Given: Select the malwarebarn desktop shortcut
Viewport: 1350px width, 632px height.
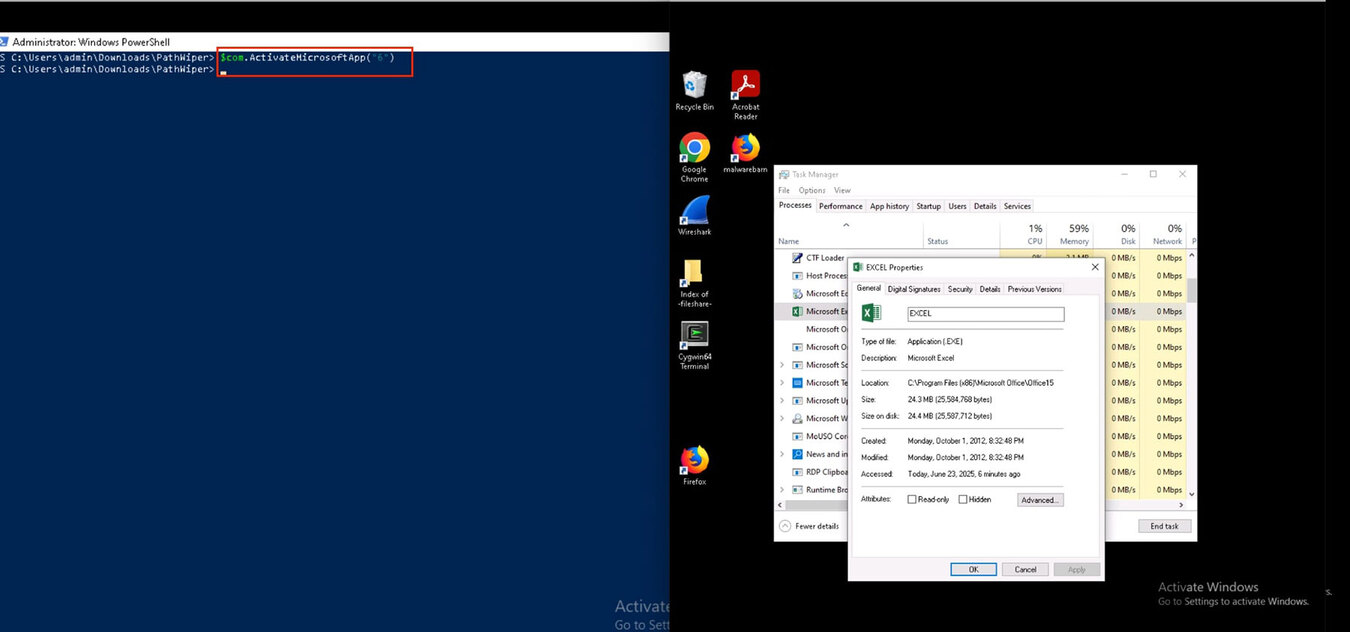Looking at the screenshot, I should [x=745, y=148].
